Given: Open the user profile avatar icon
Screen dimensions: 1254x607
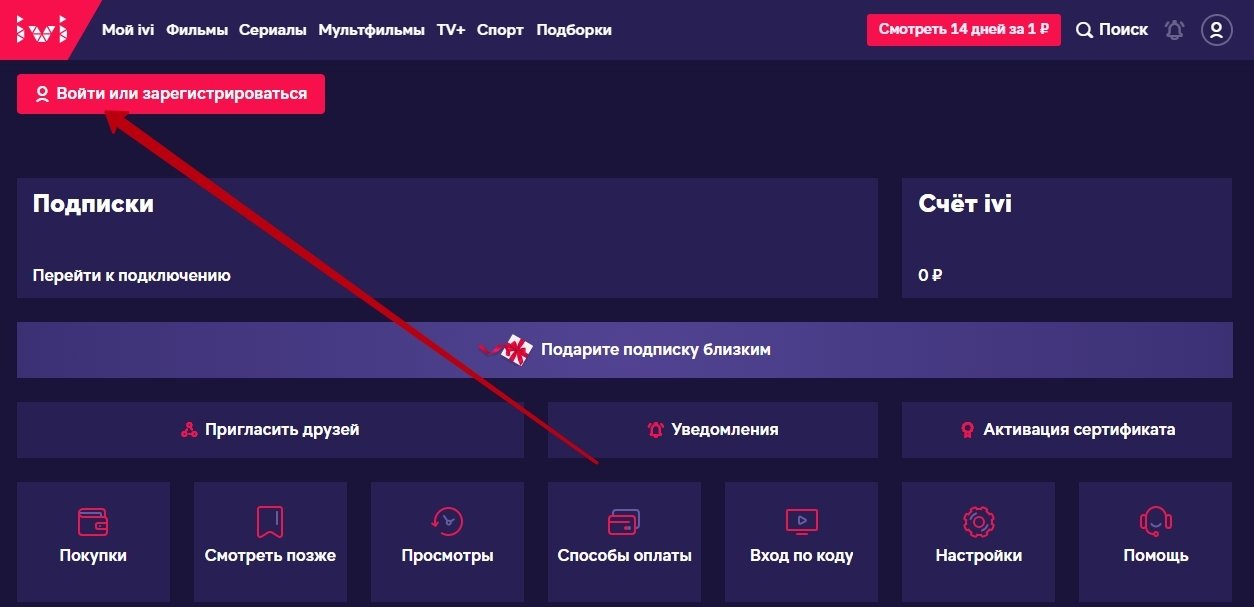Looking at the screenshot, I should point(1216,30).
